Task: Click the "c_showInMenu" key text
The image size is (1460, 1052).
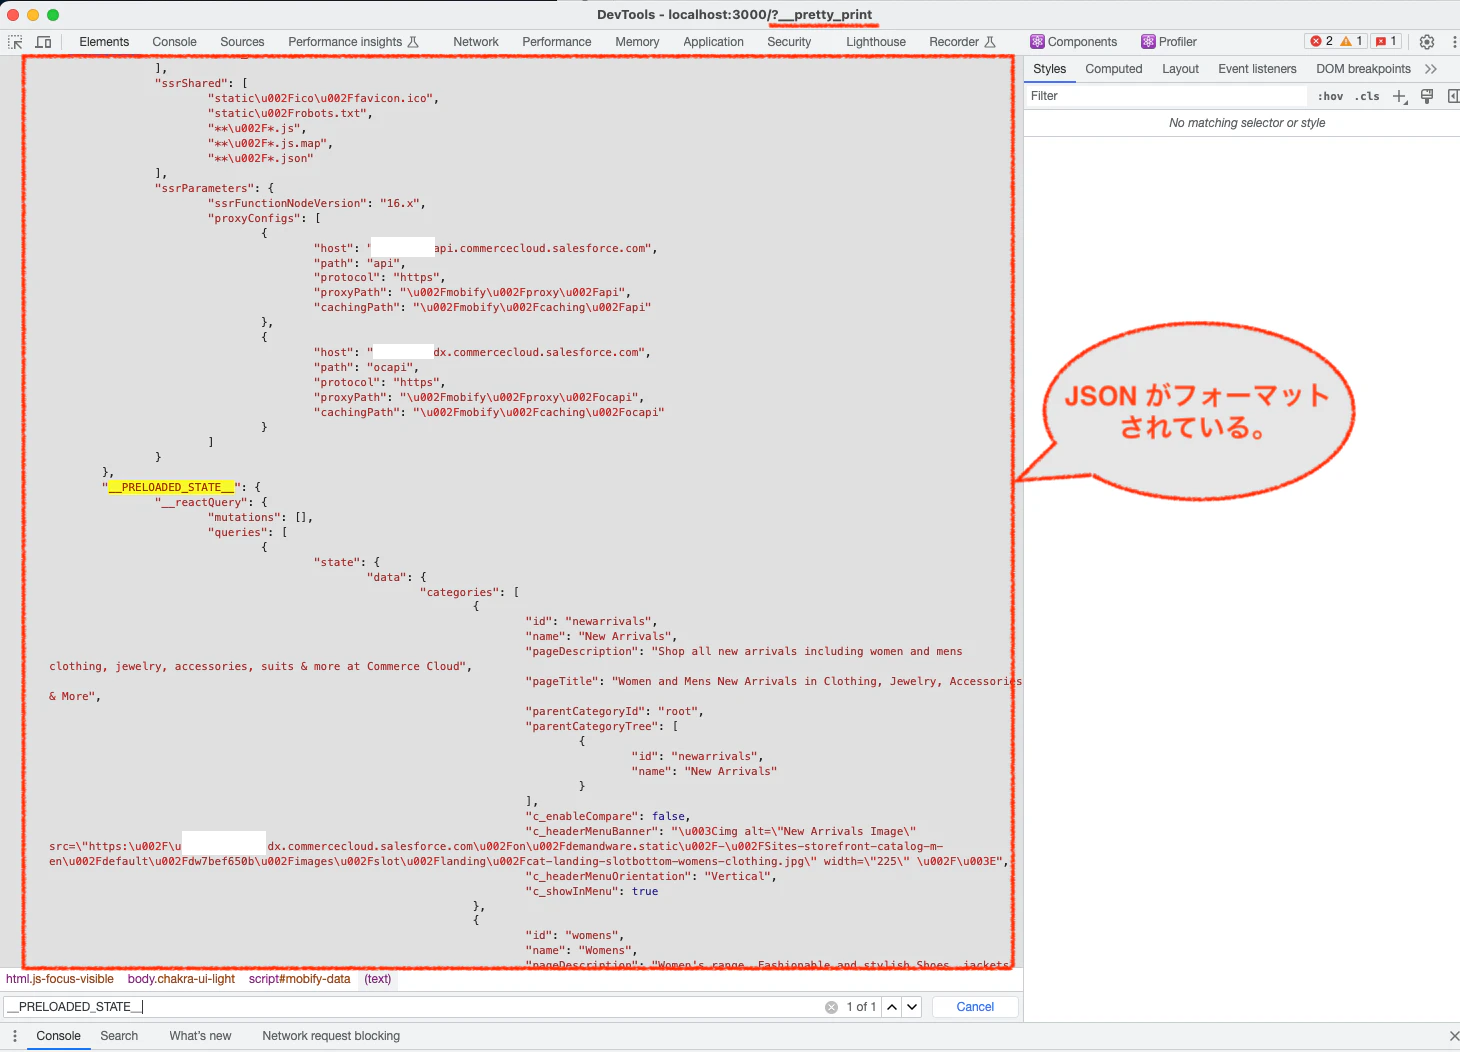Action: [x=571, y=891]
